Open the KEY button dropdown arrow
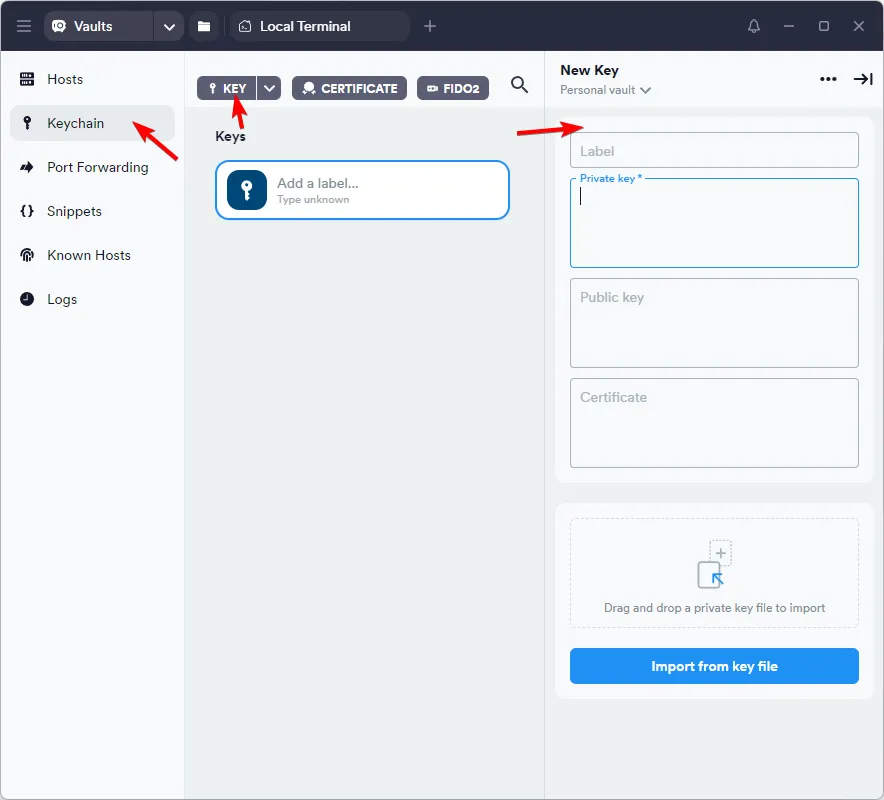 tap(269, 88)
